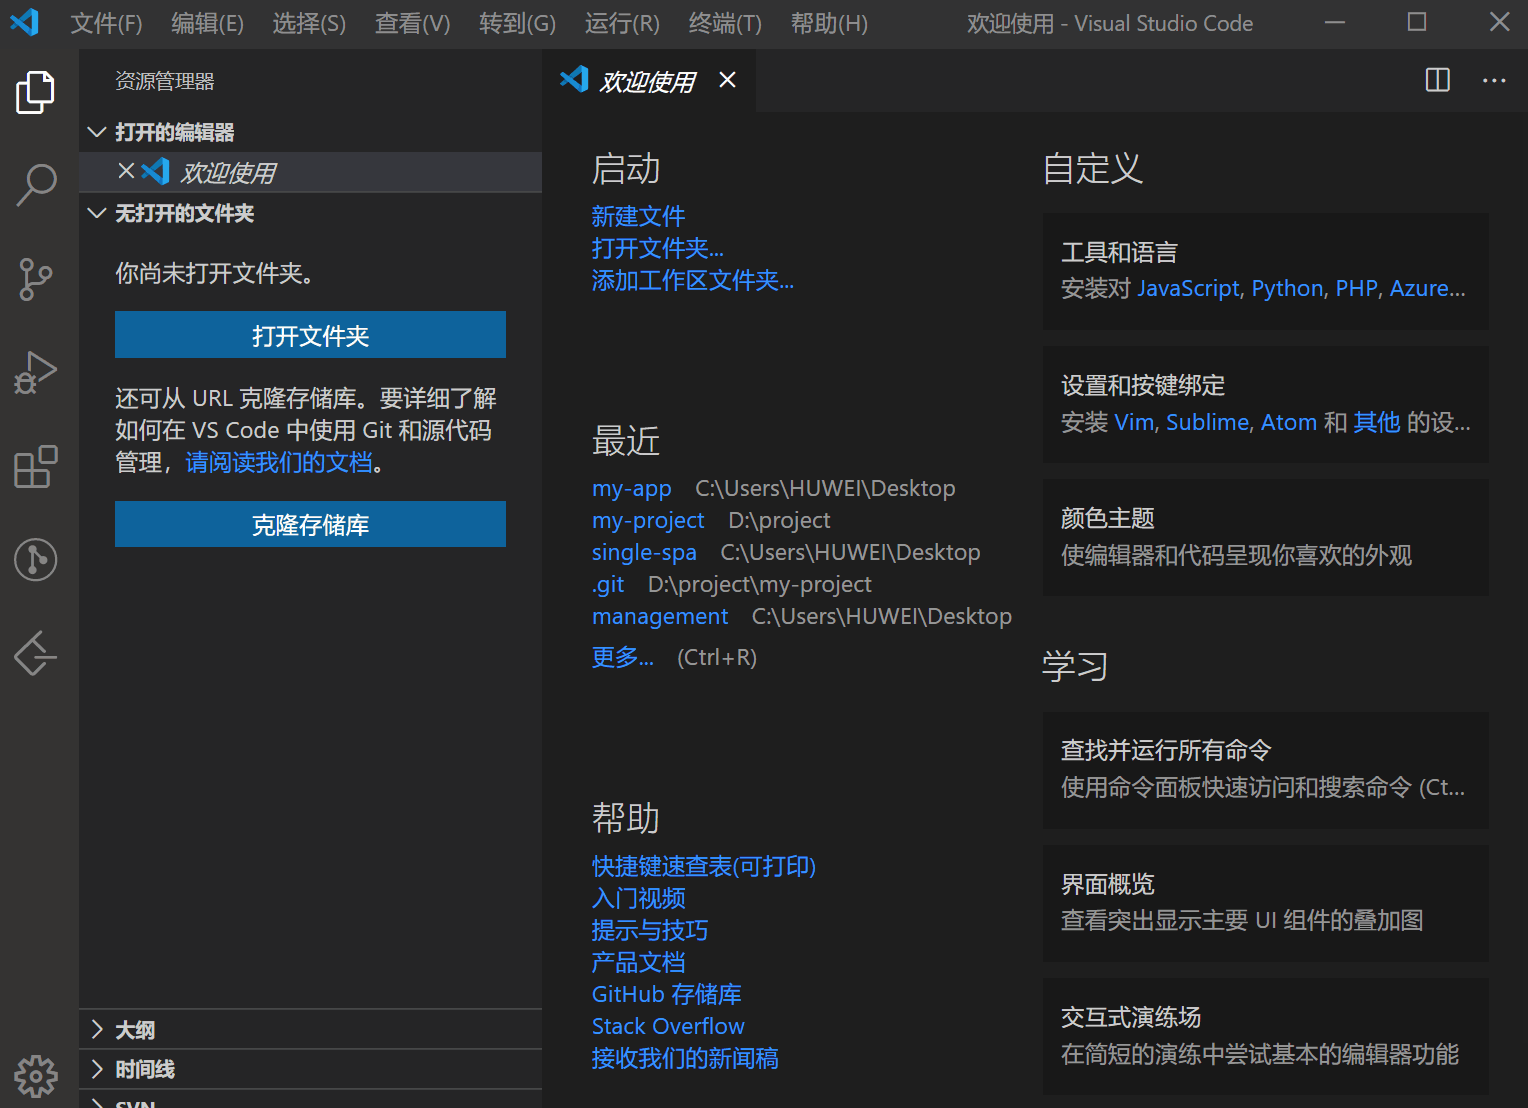
Task: Open 快捷键速查表(可打印) help link
Action: point(704,866)
